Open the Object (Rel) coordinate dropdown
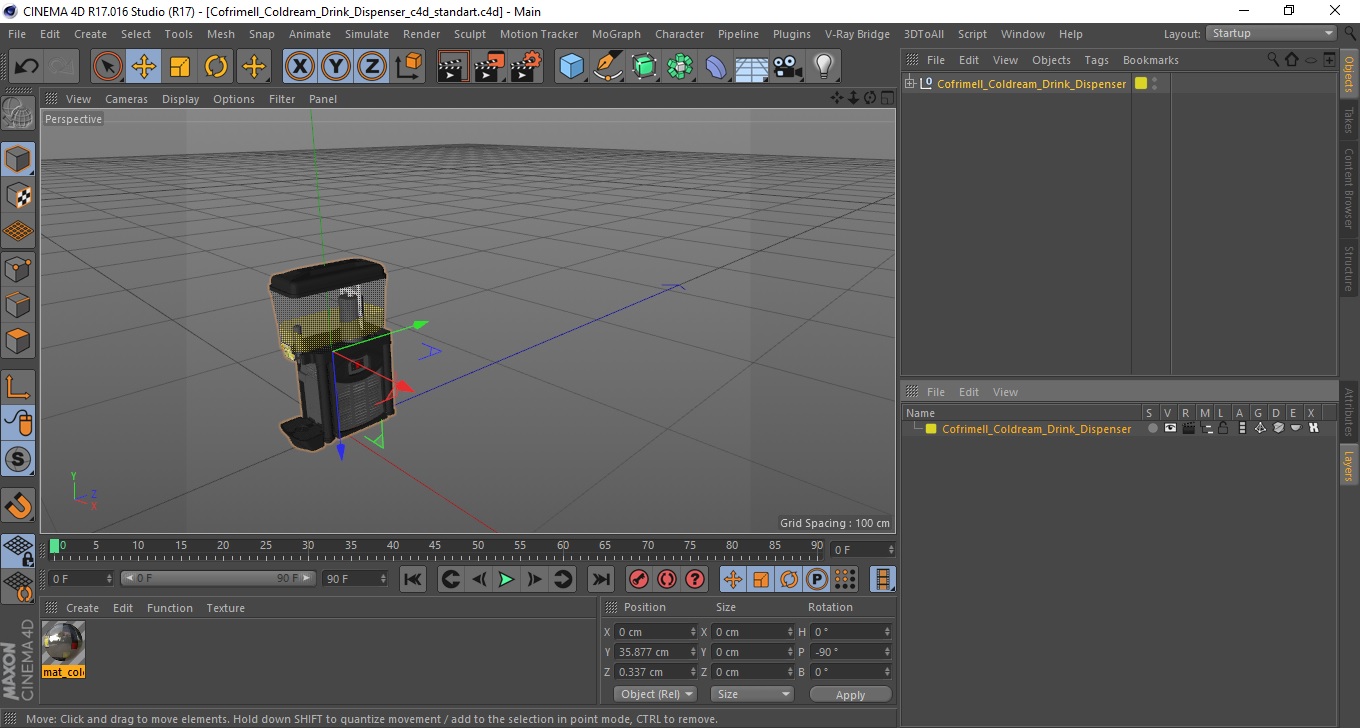1360x728 pixels. [x=655, y=694]
